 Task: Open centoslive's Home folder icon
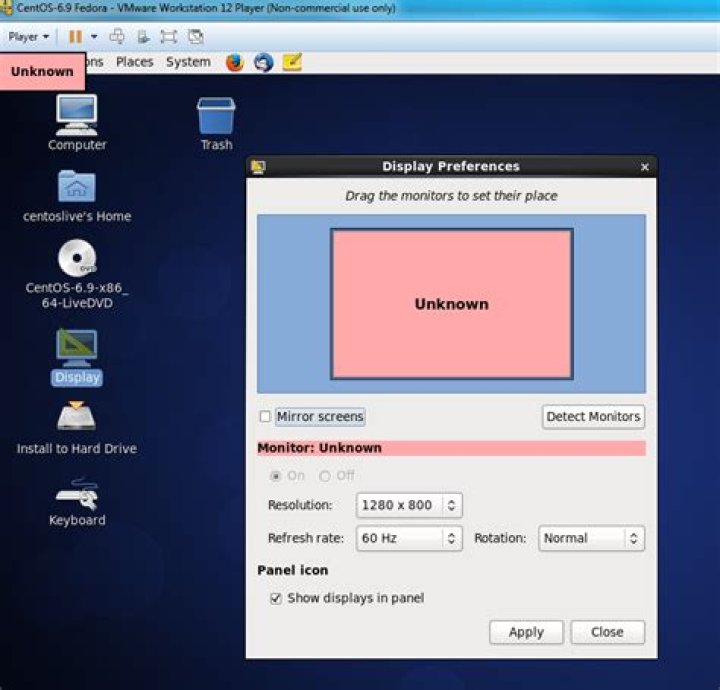[x=77, y=196]
